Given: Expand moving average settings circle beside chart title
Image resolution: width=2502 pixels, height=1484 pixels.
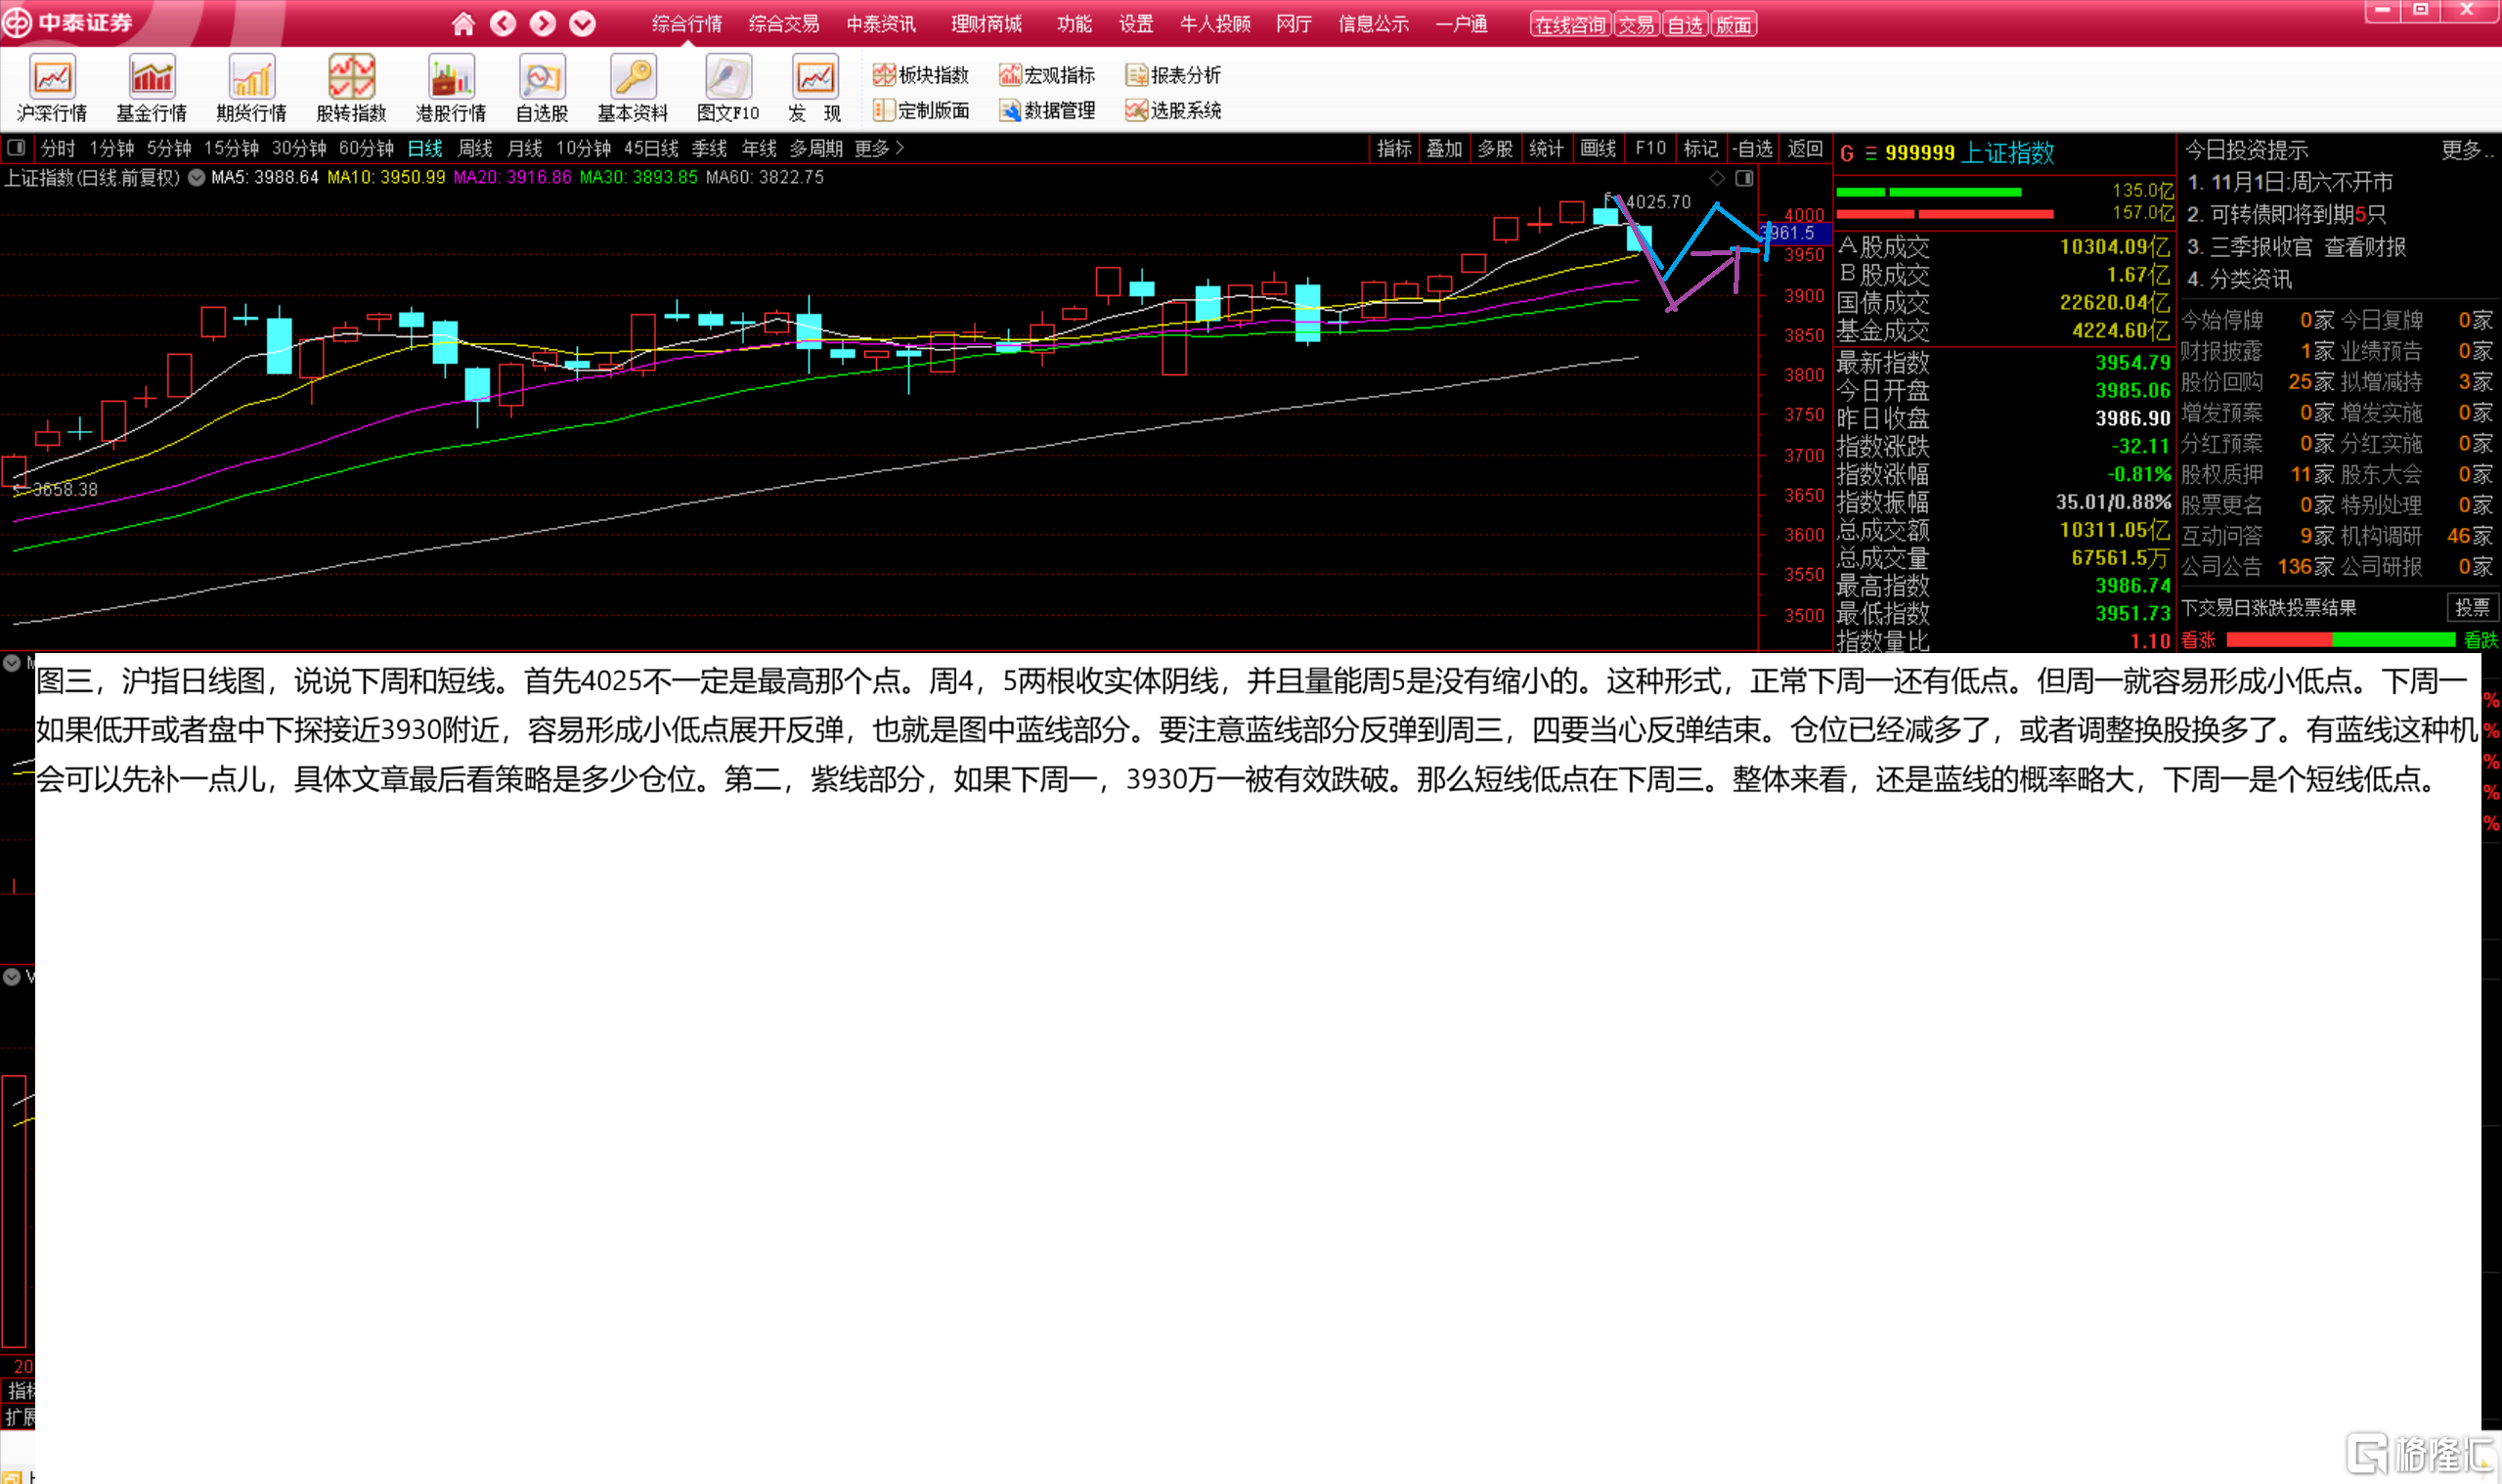Looking at the screenshot, I should tap(196, 178).
